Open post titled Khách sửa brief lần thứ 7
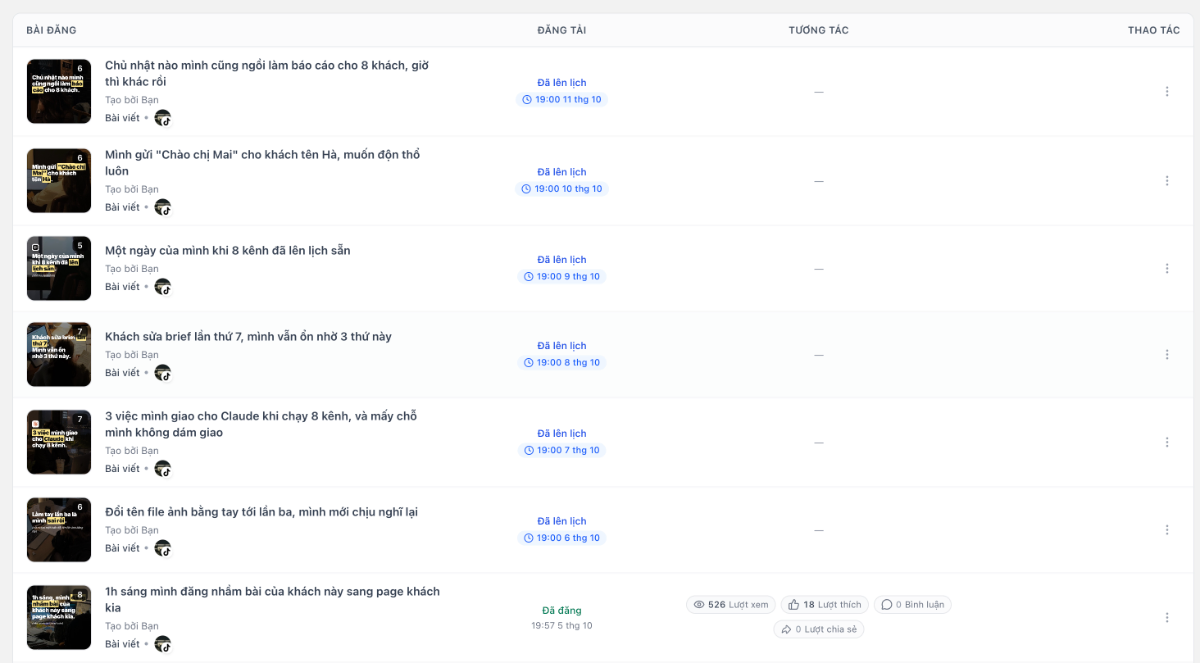The image size is (1200, 663). pos(248,337)
